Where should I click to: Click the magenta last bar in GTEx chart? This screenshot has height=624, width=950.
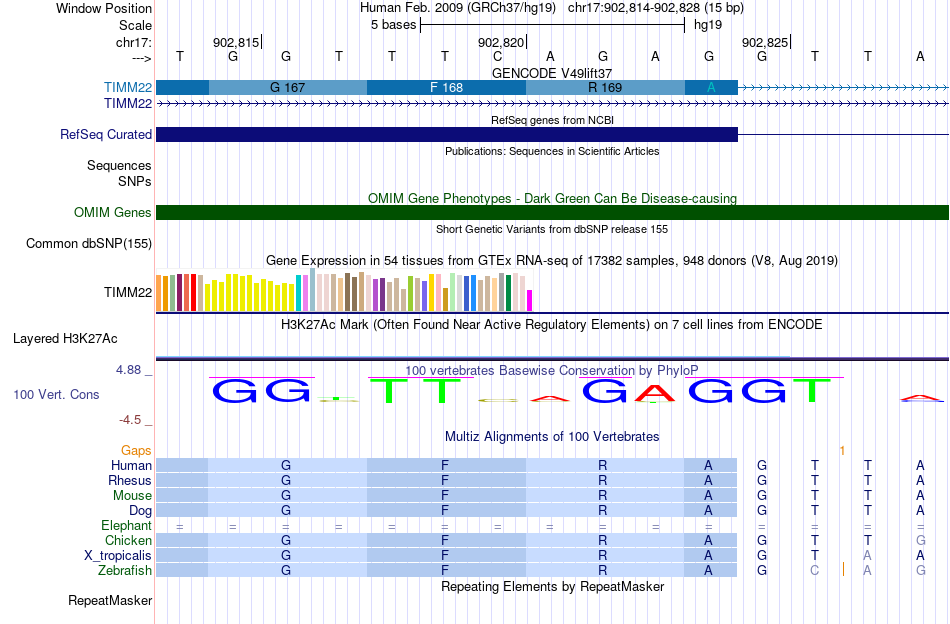pyautogui.click(x=530, y=300)
